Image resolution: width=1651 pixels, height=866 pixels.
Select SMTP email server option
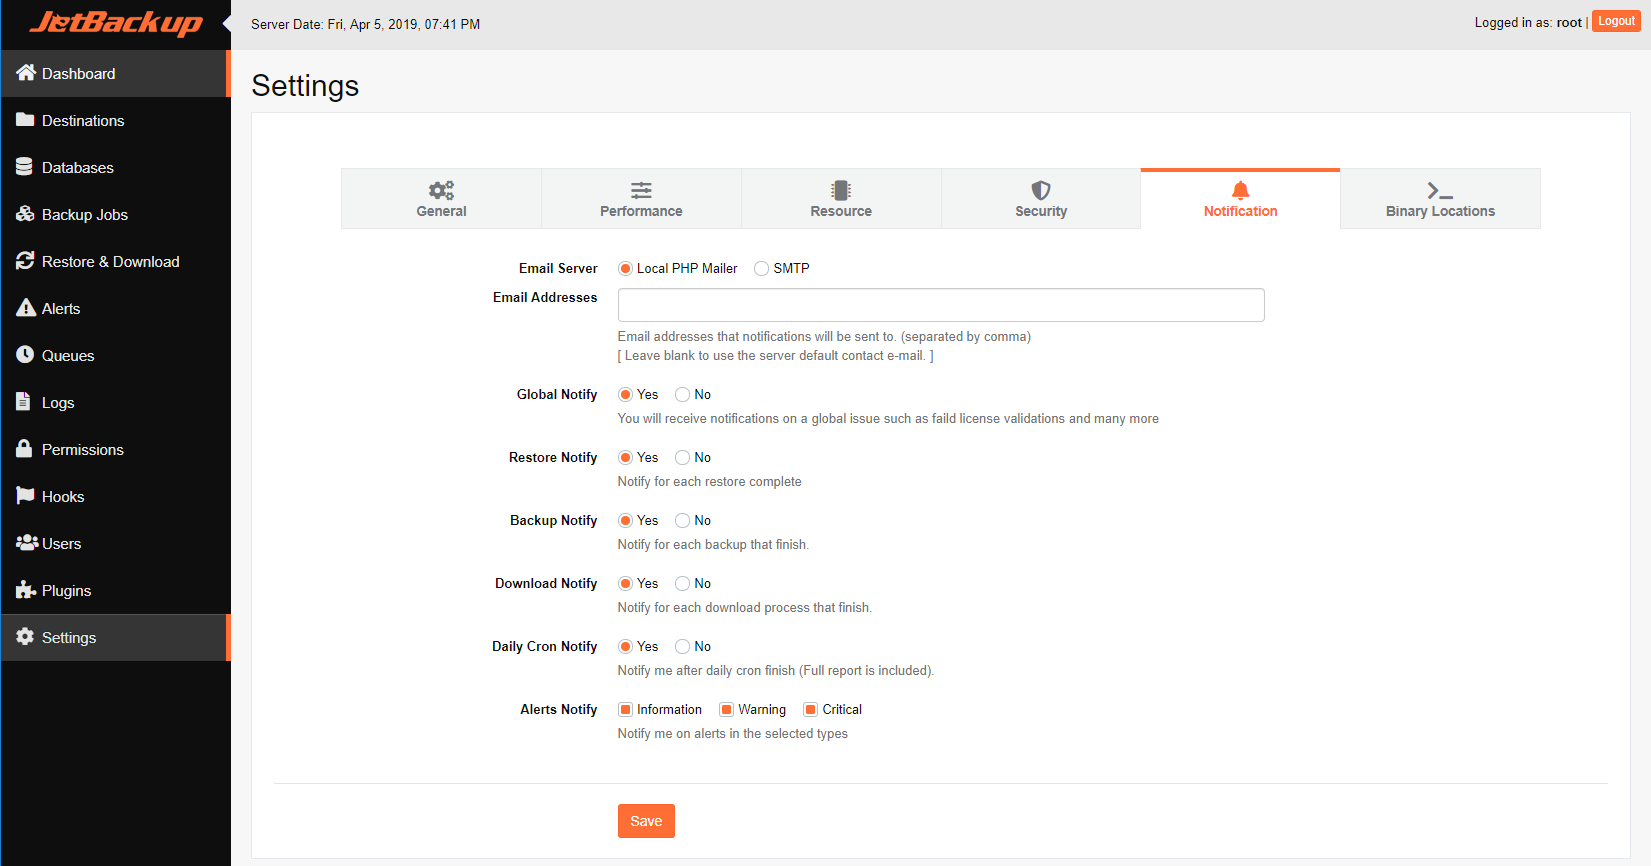click(x=762, y=268)
